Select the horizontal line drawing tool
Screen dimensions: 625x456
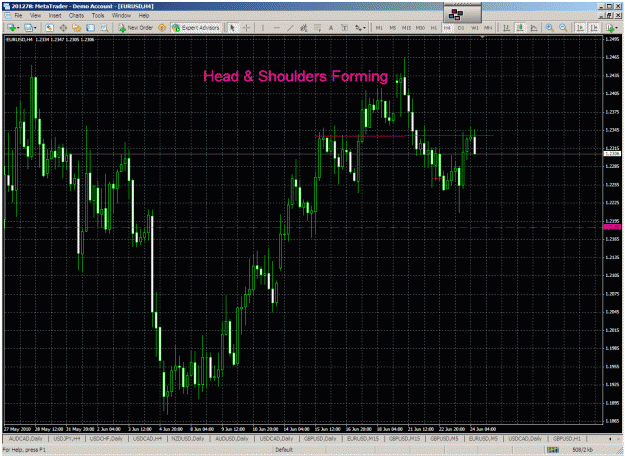click(x=276, y=28)
